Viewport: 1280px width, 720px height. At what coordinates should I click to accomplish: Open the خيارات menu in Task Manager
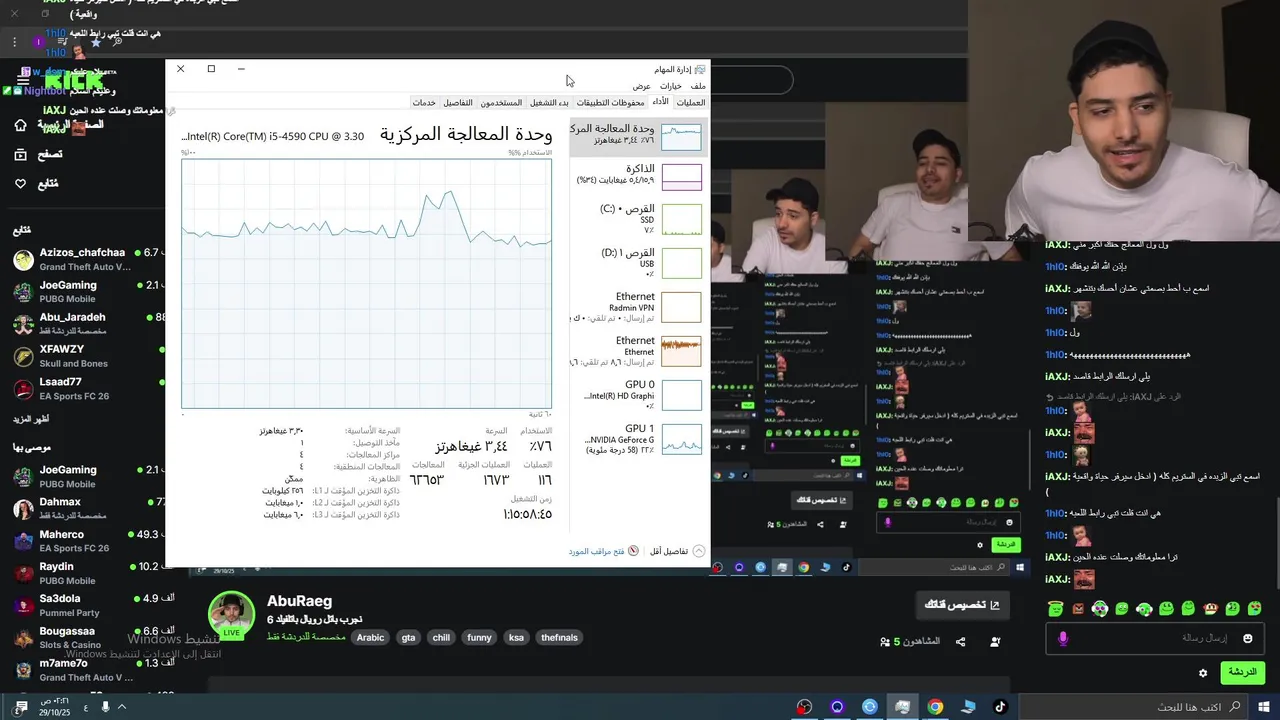click(671, 86)
